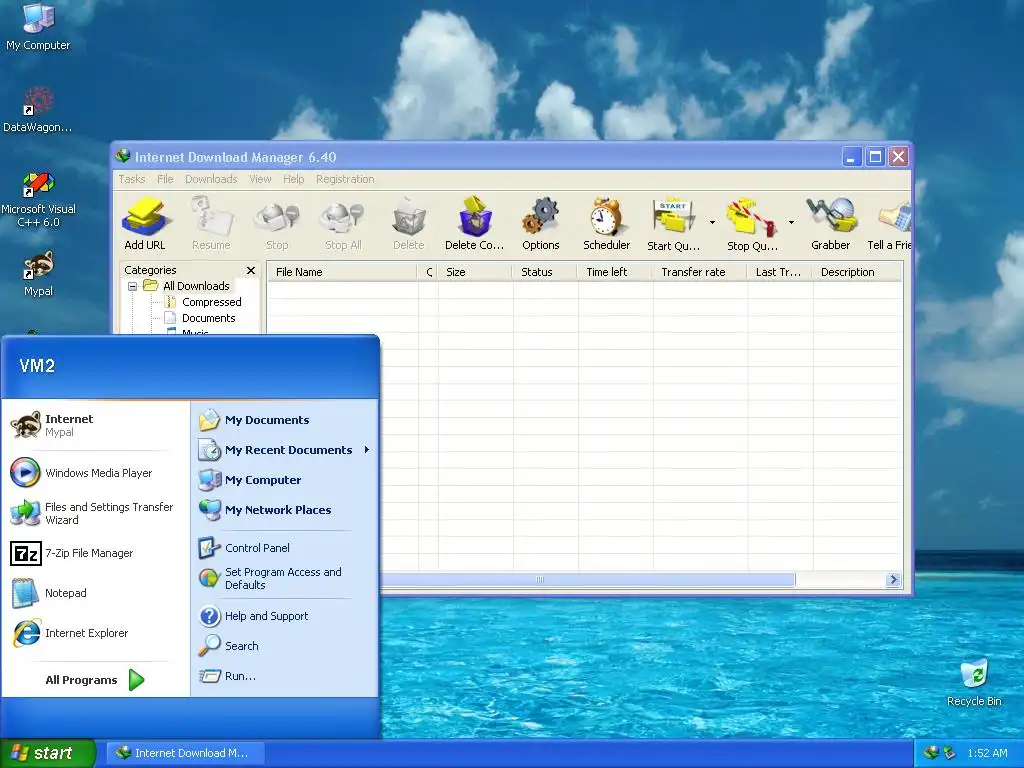Sort by Time left column header
The image size is (1024, 768).
pyautogui.click(x=615, y=272)
